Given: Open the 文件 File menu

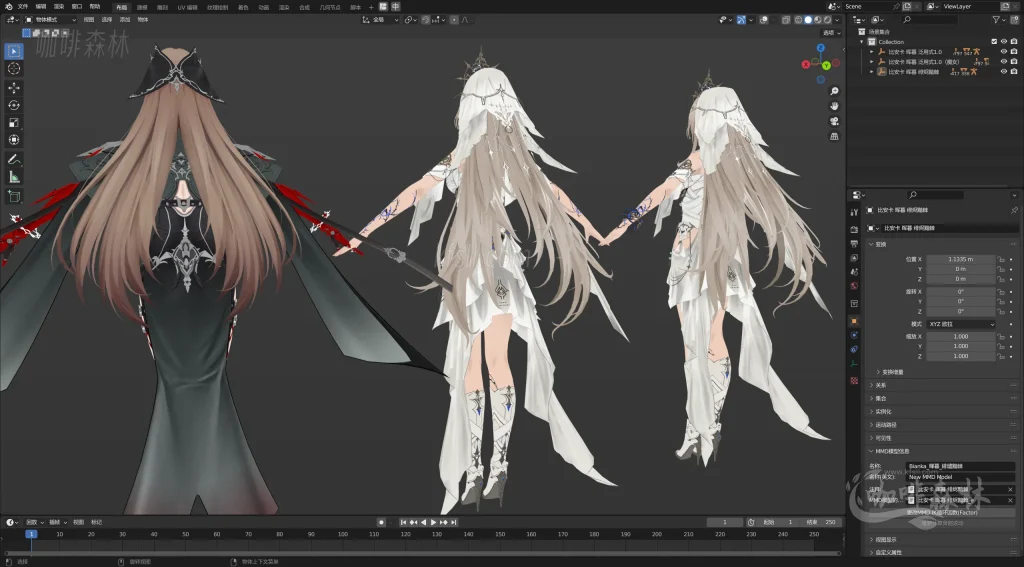Looking at the screenshot, I should tap(23, 7).
